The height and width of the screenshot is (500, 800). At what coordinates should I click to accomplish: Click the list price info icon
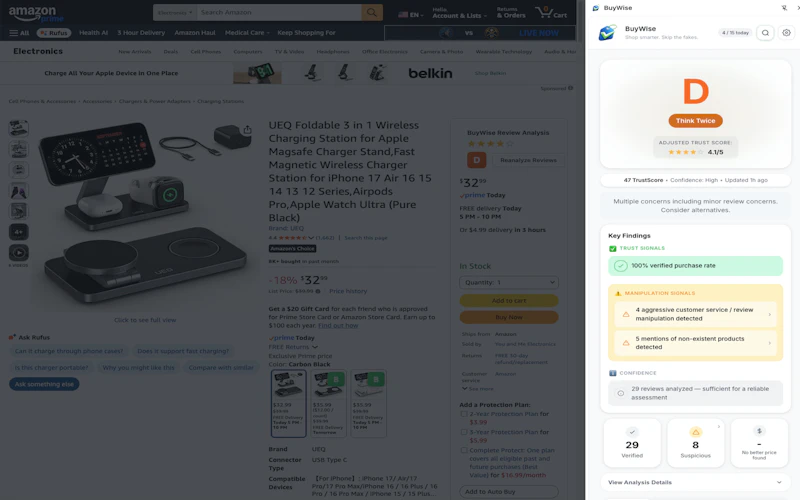[x=318, y=291]
